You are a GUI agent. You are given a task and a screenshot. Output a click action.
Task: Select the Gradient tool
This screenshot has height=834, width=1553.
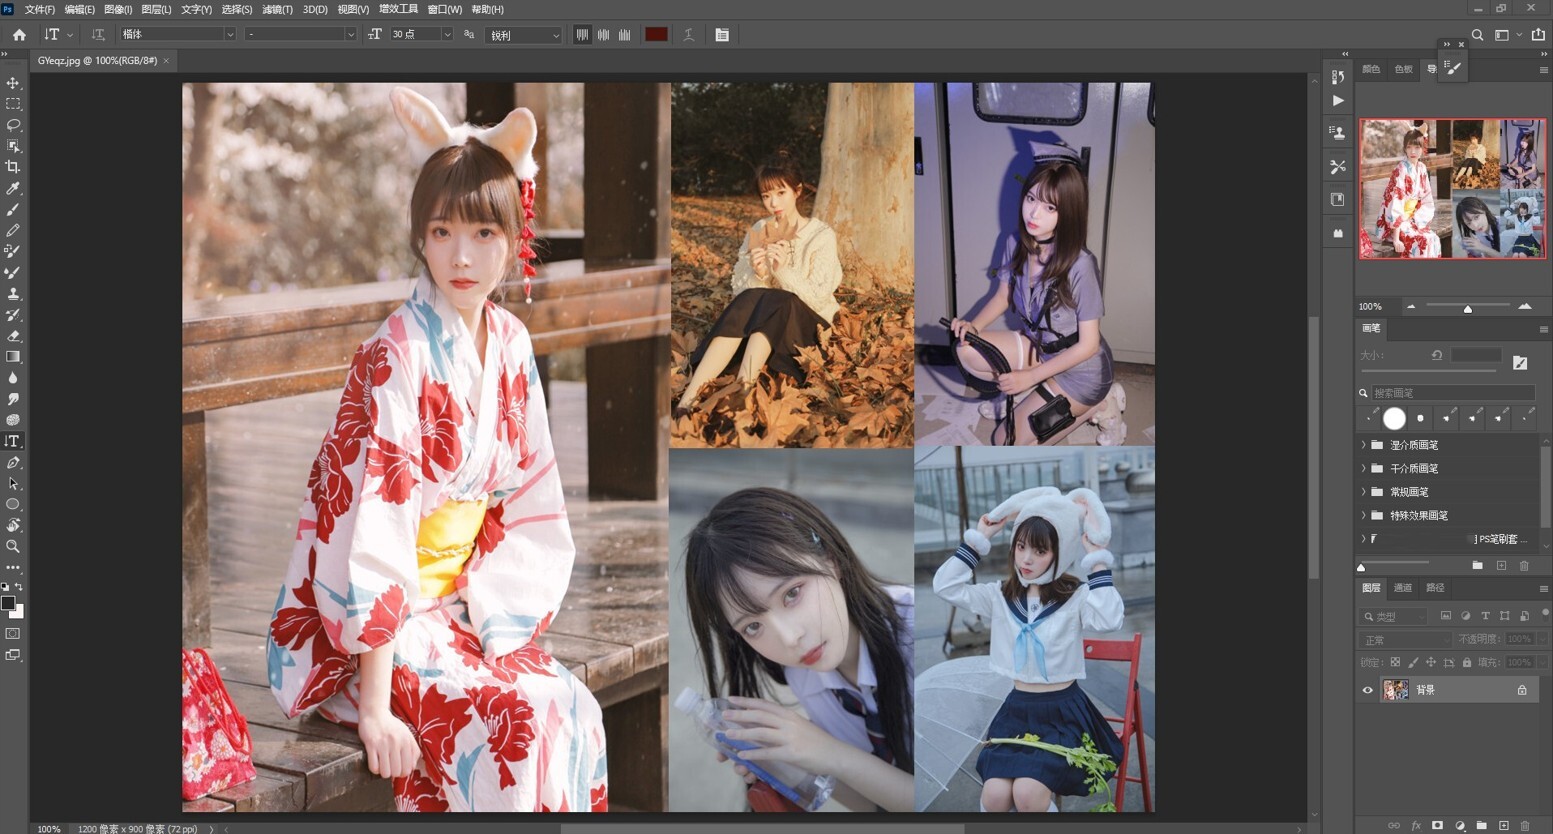13,357
